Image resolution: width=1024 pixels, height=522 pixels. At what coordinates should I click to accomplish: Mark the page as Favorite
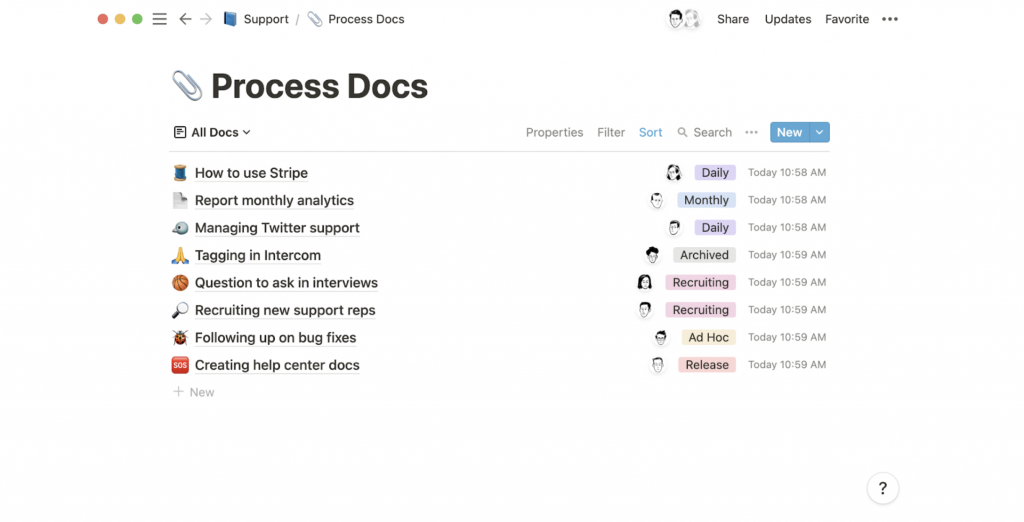coord(847,19)
